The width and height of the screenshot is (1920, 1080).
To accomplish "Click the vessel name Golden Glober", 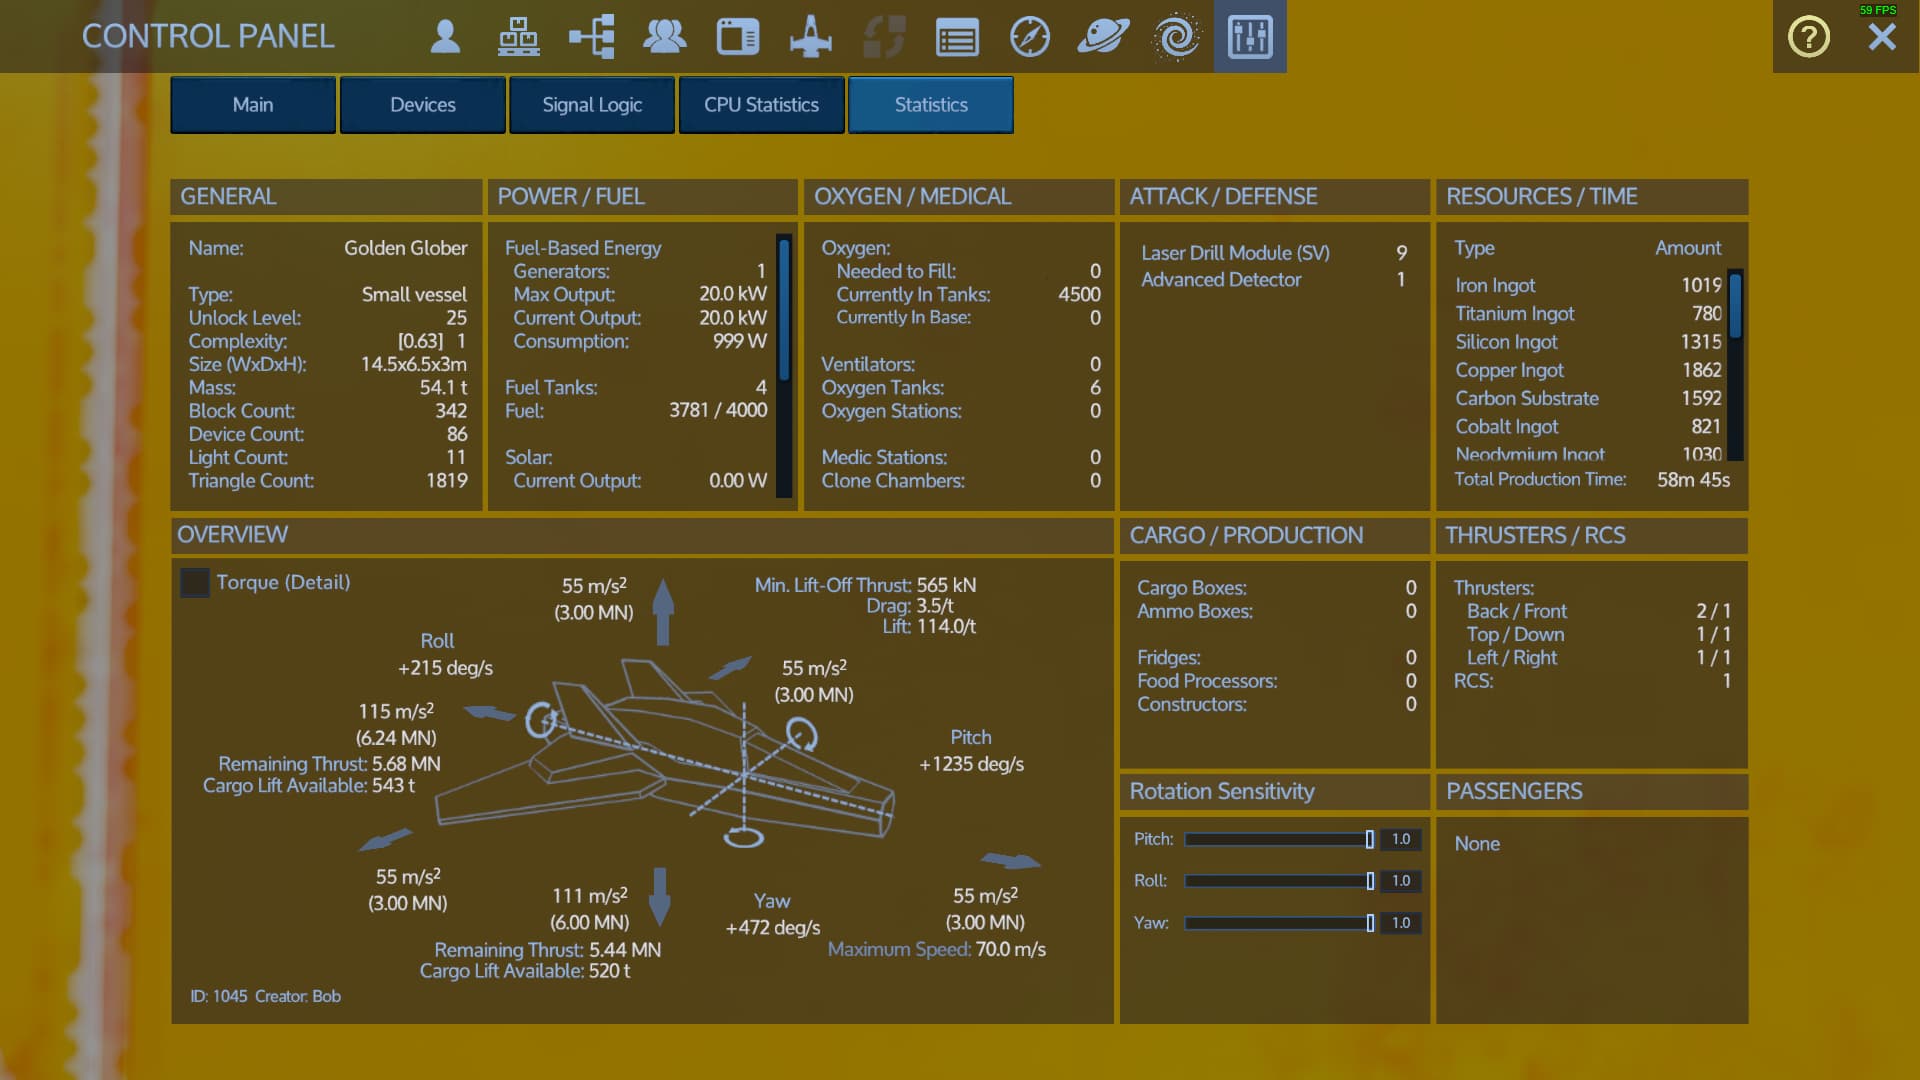I will 405,248.
